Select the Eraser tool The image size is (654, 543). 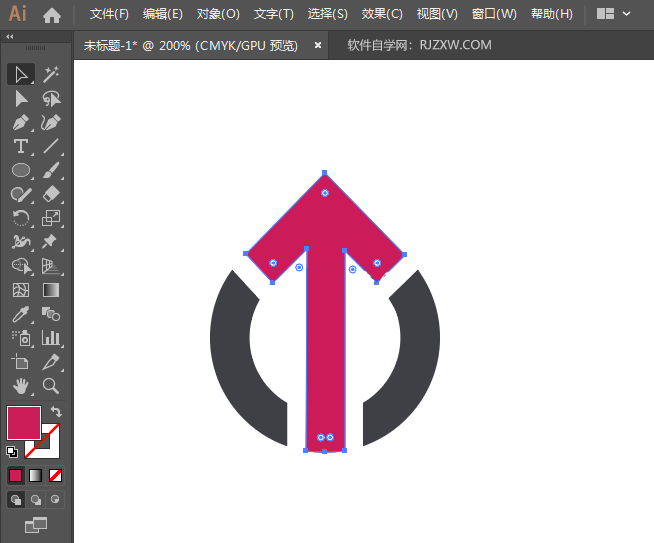point(51,194)
